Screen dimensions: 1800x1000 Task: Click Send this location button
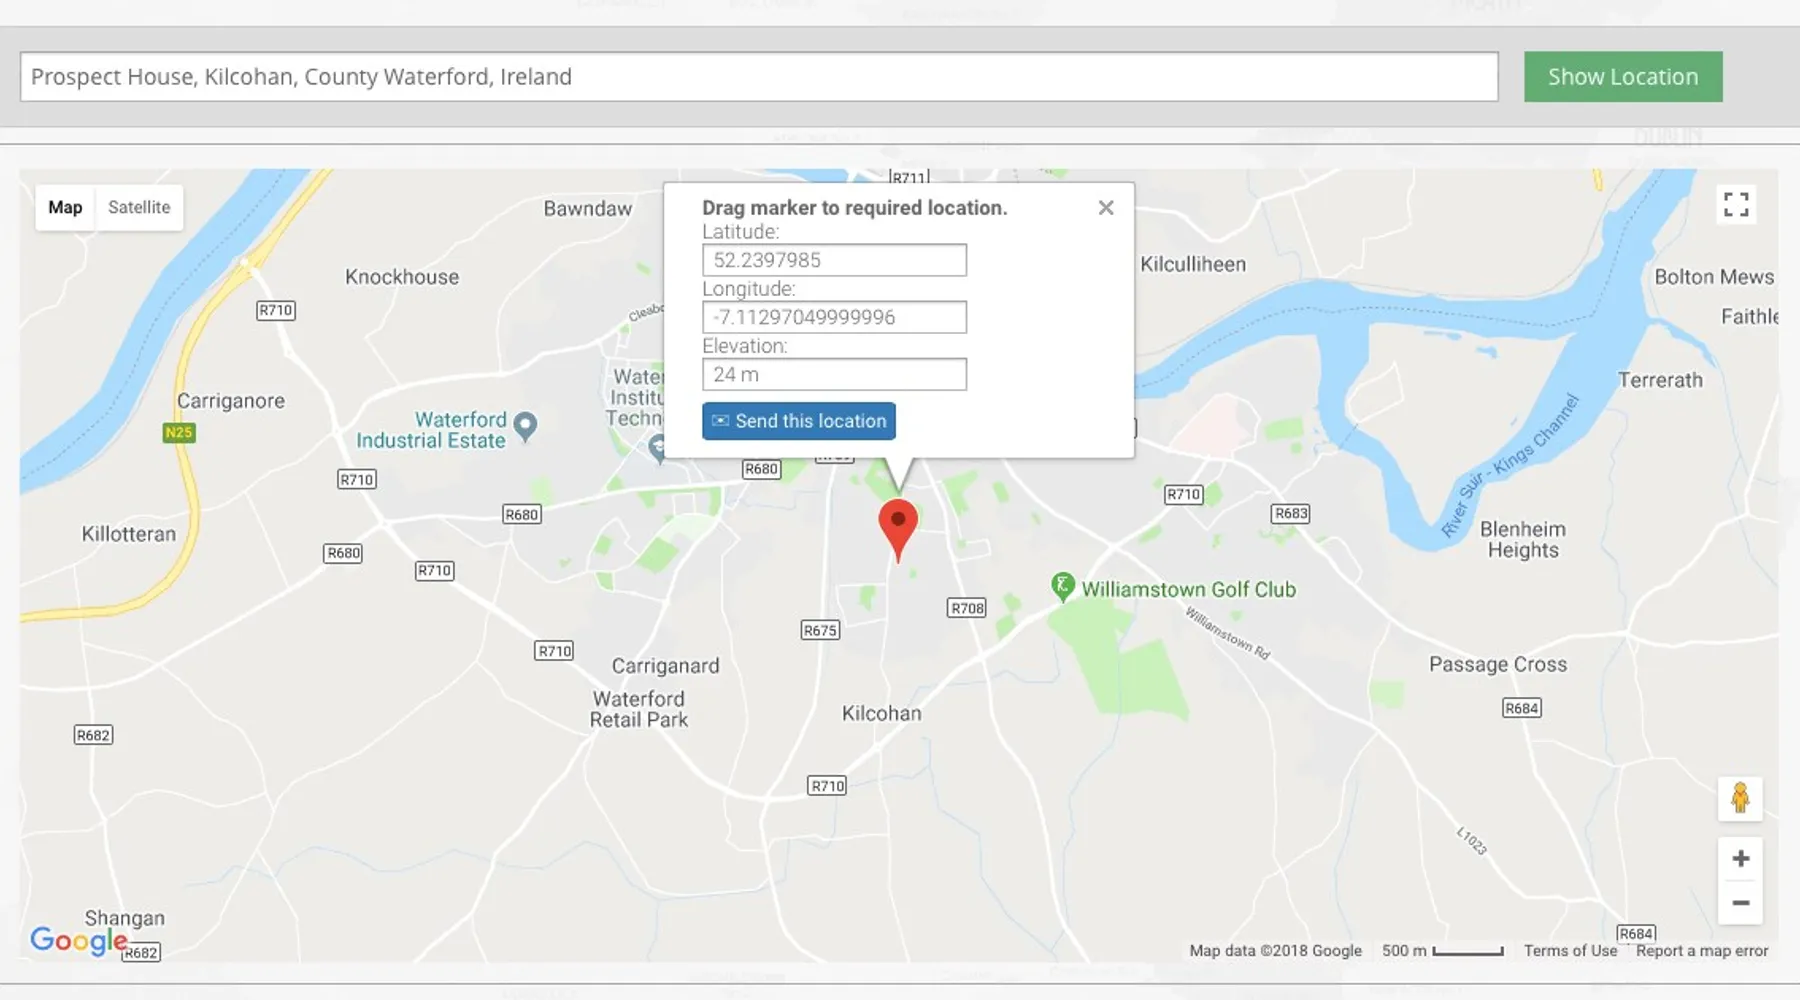tap(799, 421)
